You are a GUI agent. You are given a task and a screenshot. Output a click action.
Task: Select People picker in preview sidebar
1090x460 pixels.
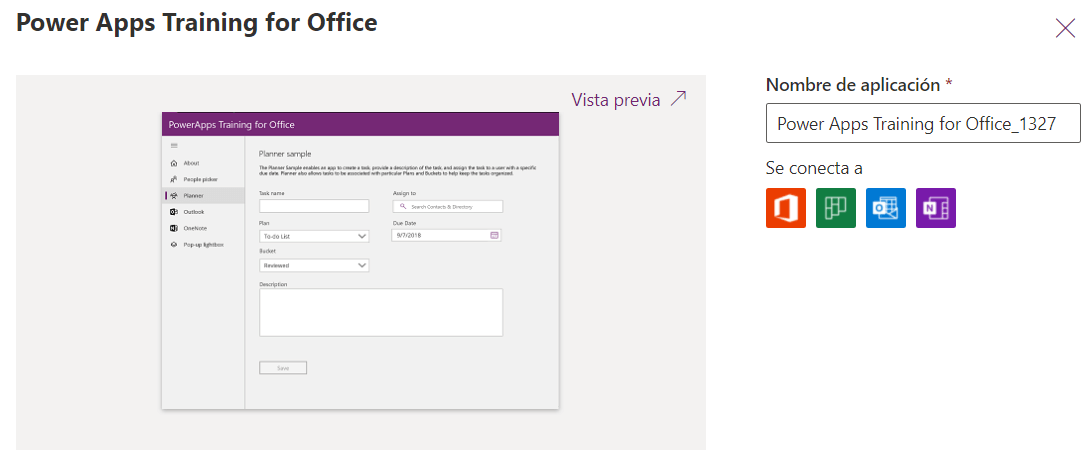[199, 179]
